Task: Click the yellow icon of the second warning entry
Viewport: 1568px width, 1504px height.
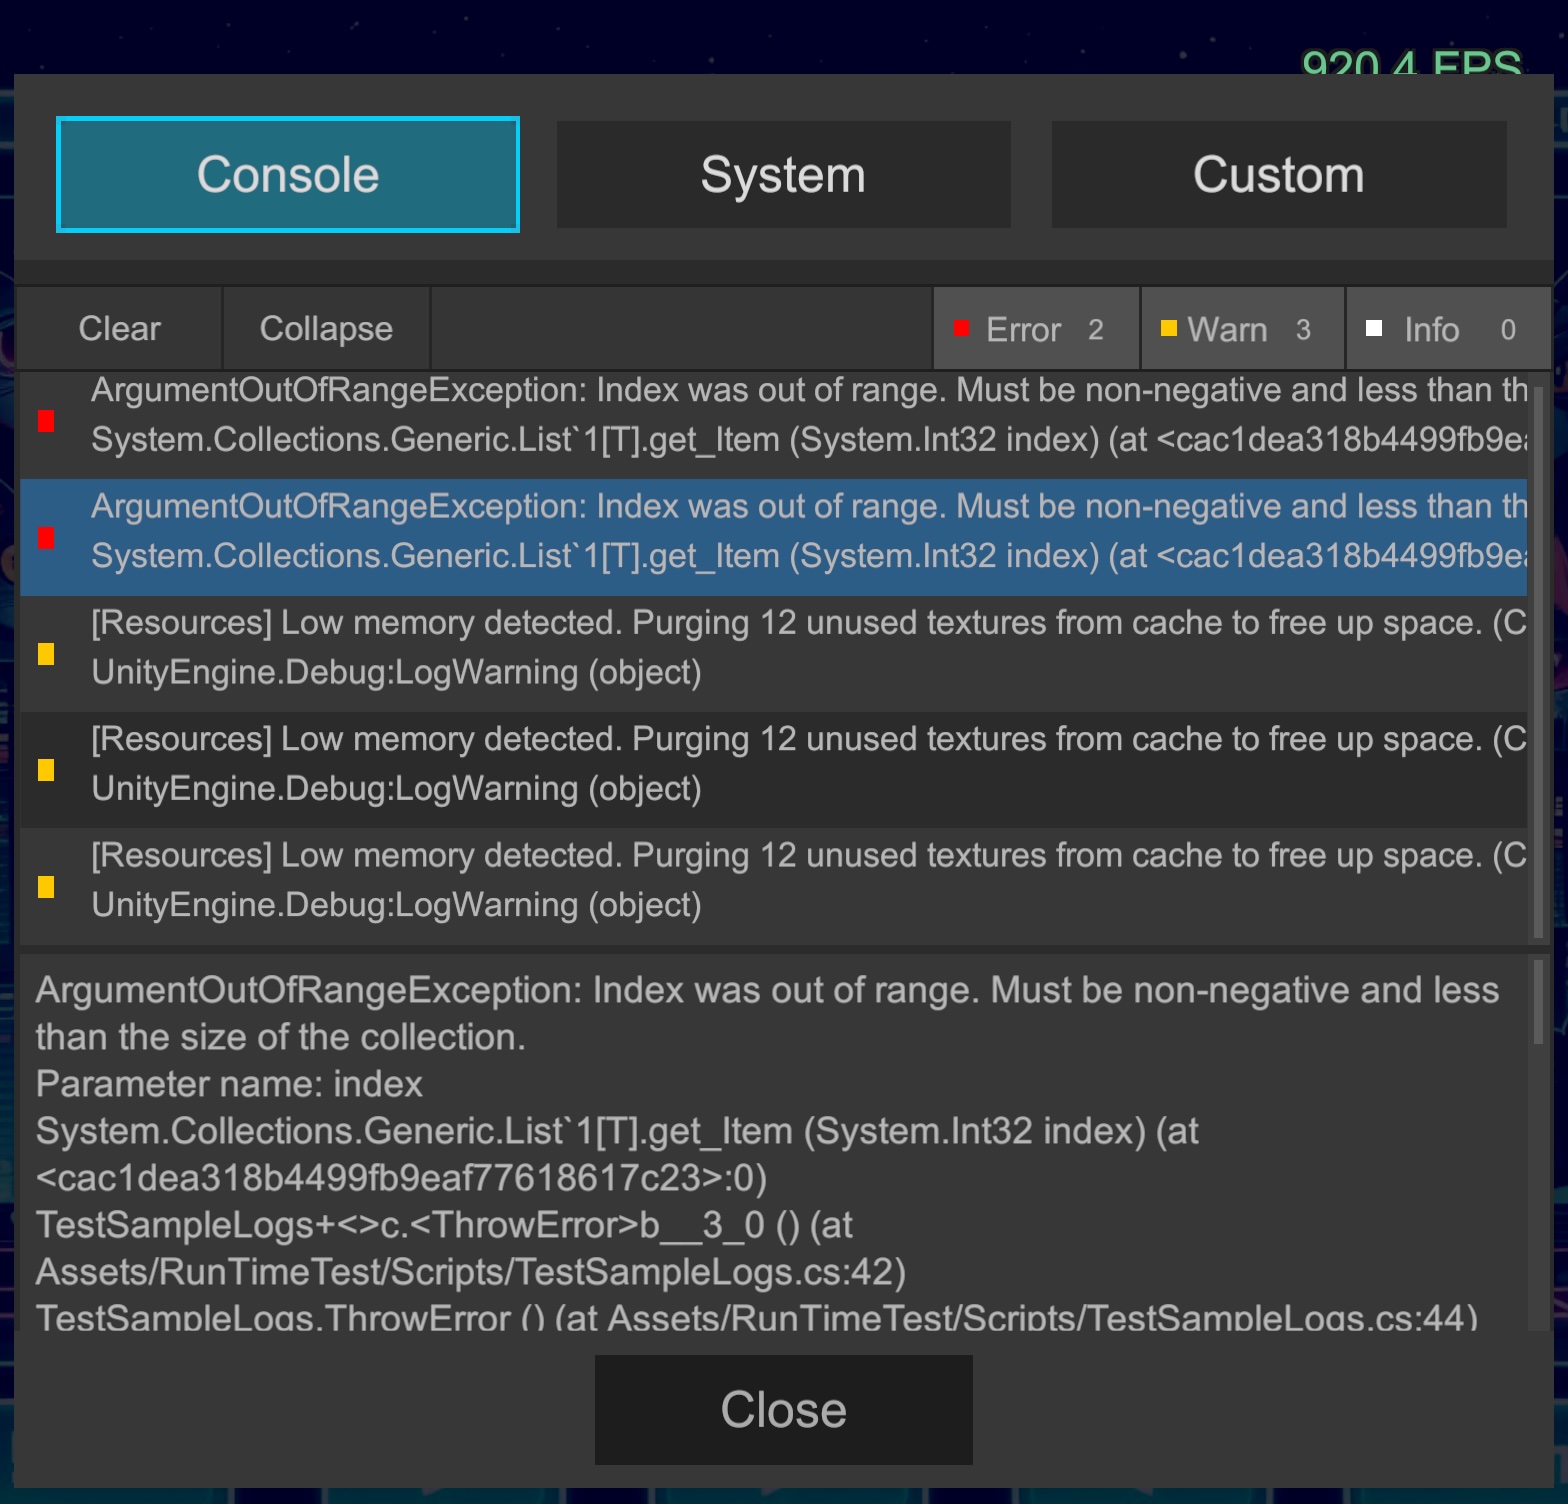Action: pos(46,770)
